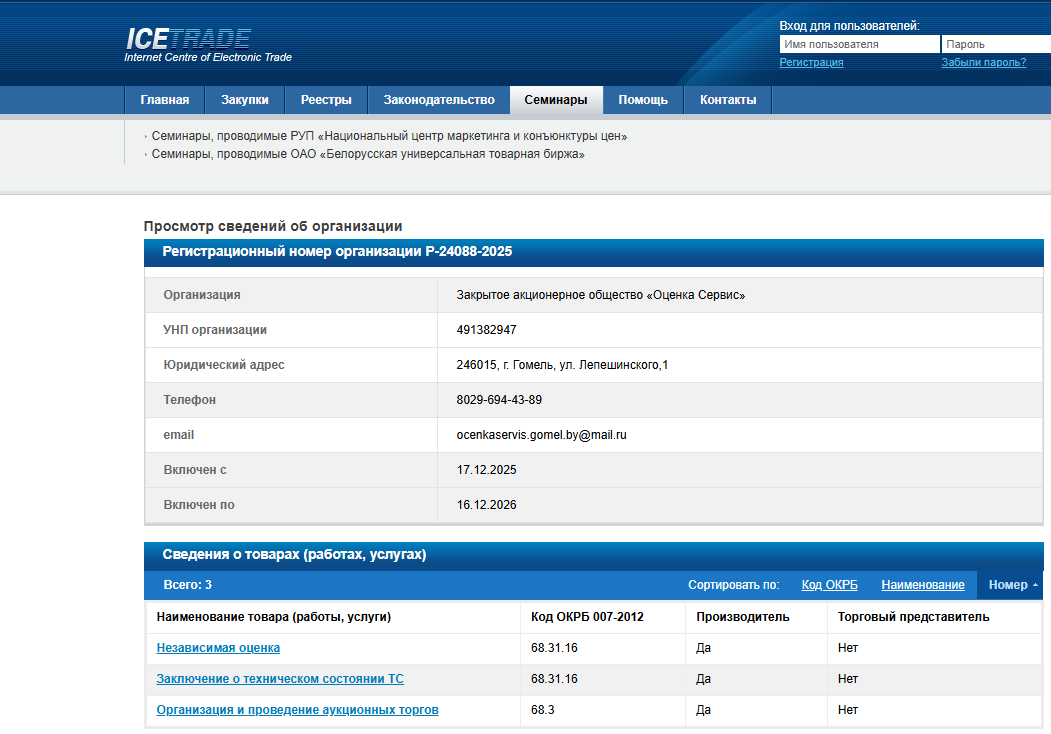Focus the Пароль password field
This screenshot has width=1051, height=734.
(x=995, y=44)
